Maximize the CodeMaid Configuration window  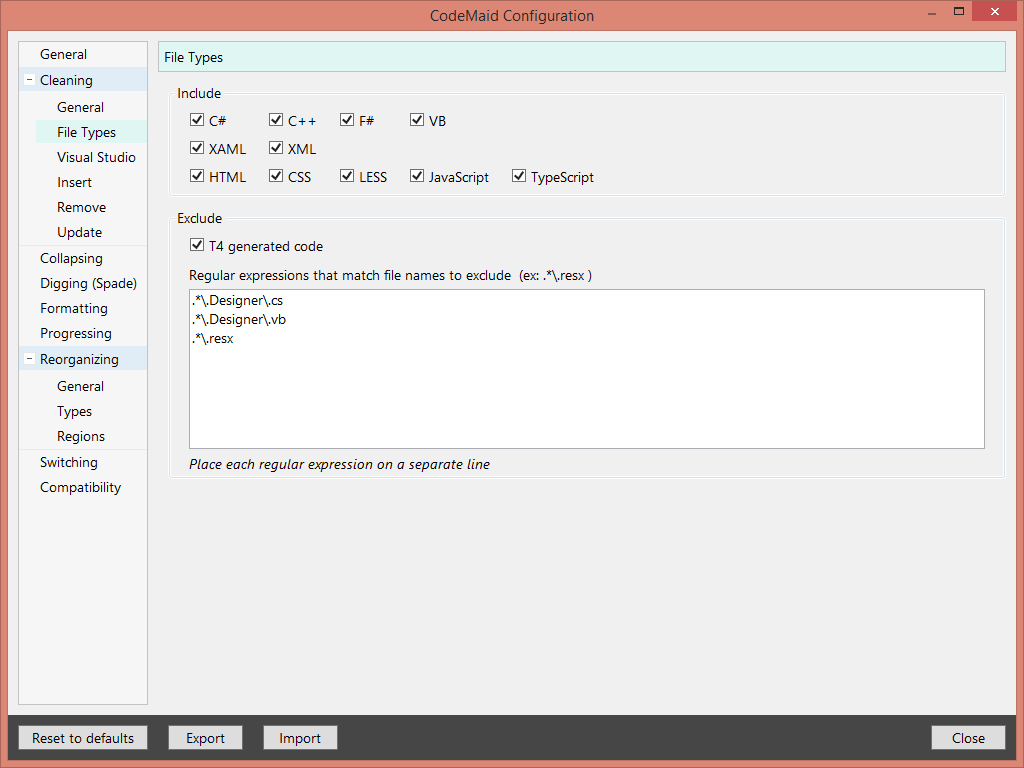pyautogui.click(x=959, y=11)
